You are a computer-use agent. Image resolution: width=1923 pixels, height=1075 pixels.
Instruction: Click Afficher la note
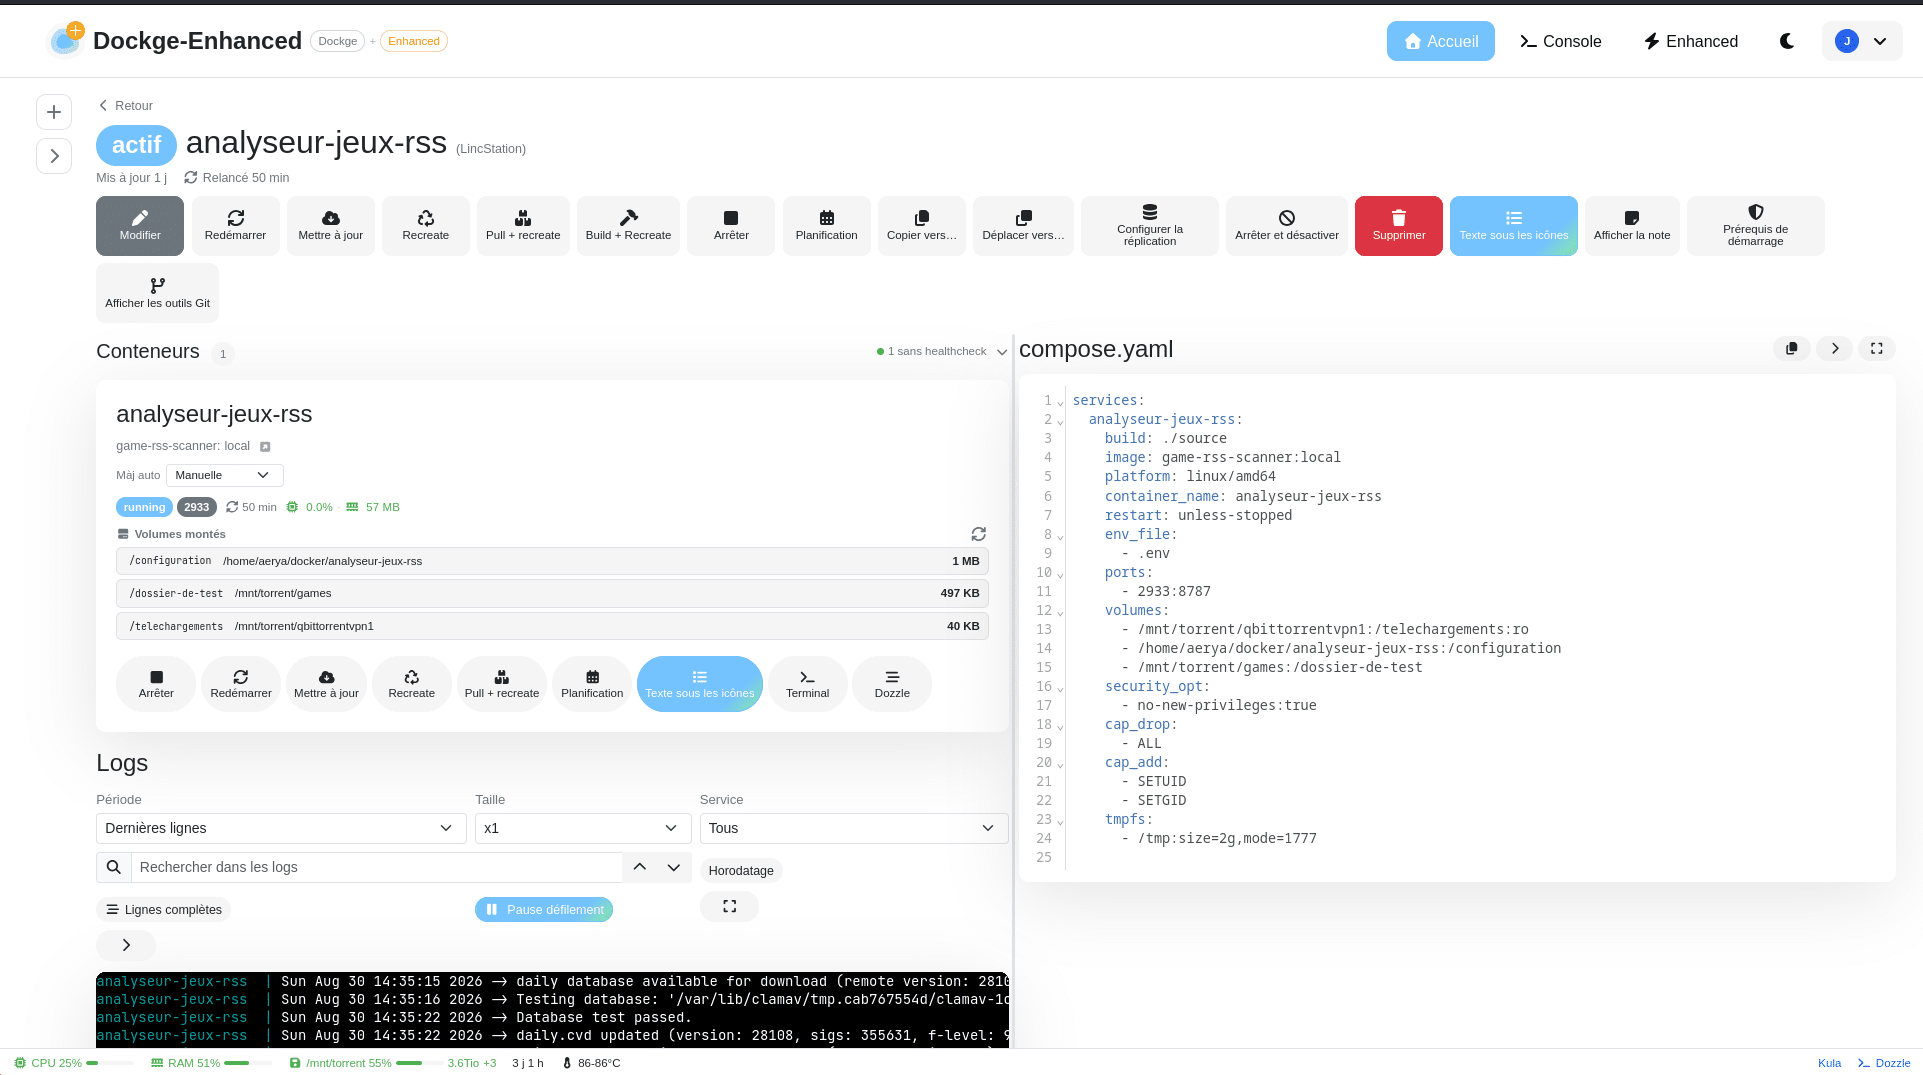[x=1632, y=226]
